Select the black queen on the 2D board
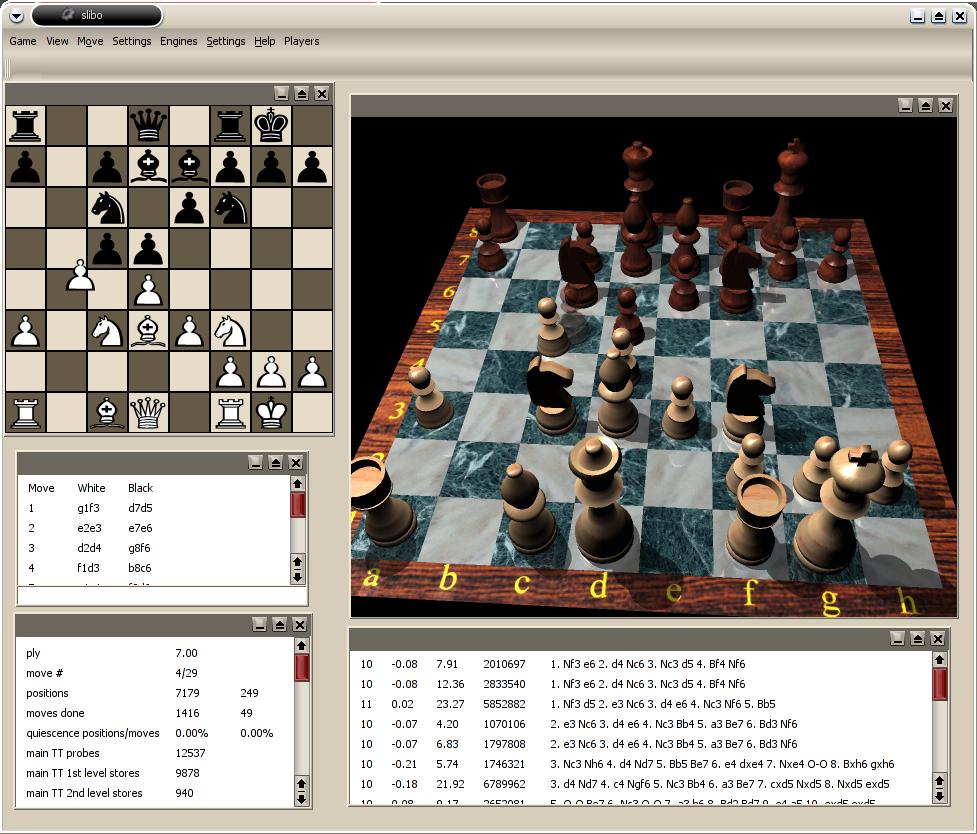Image resolution: width=977 pixels, height=834 pixels. (148, 126)
